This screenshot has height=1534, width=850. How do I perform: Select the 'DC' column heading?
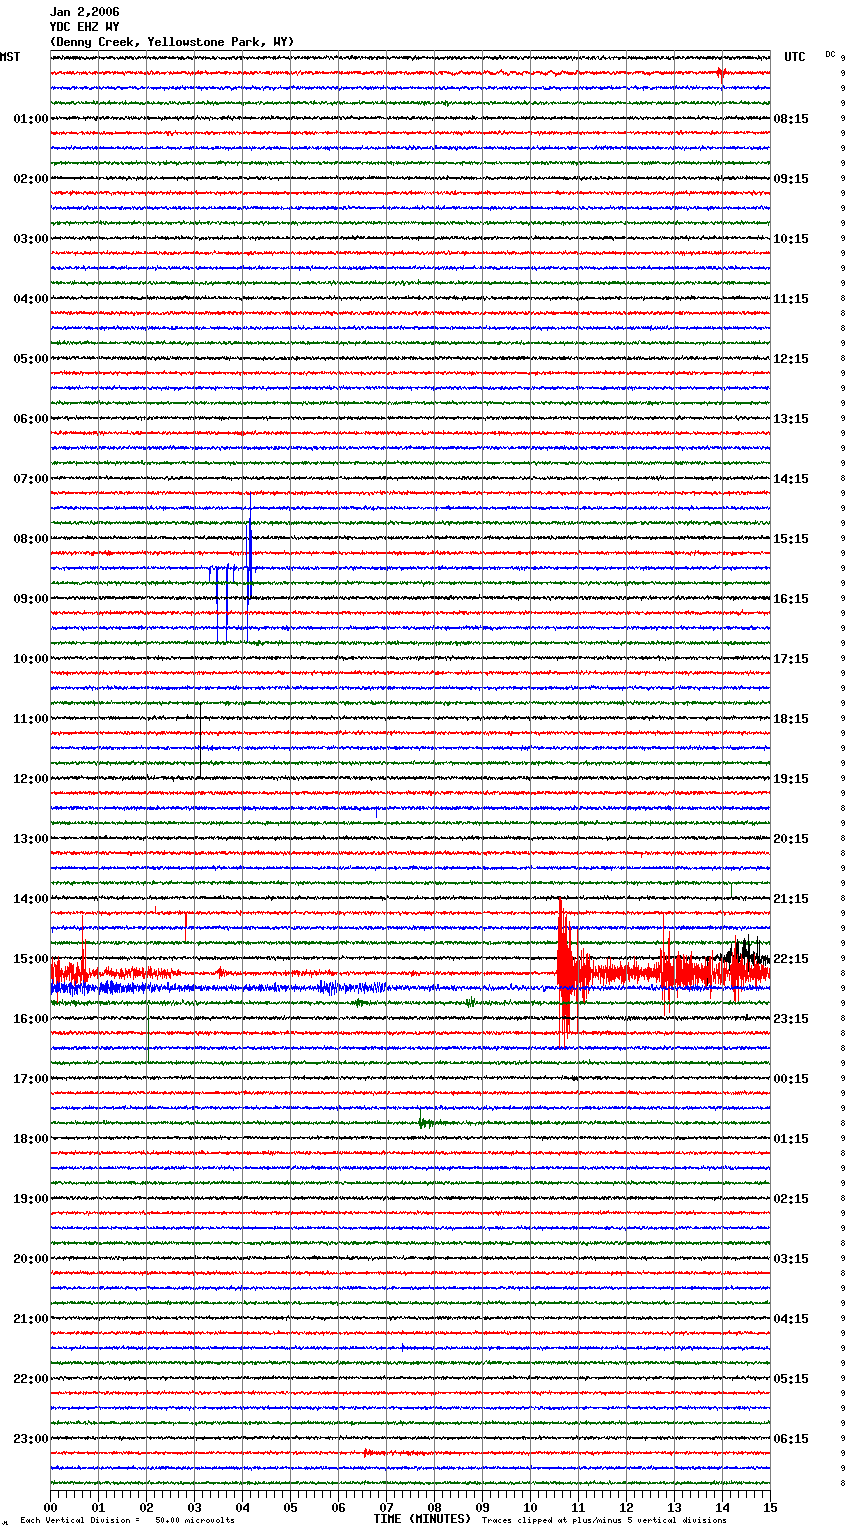(830, 54)
